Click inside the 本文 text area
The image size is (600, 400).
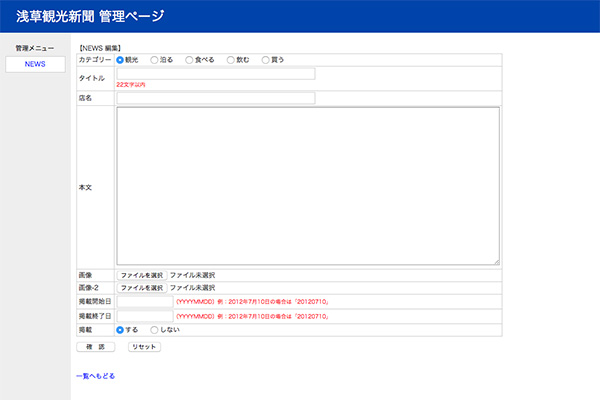(x=307, y=186)
